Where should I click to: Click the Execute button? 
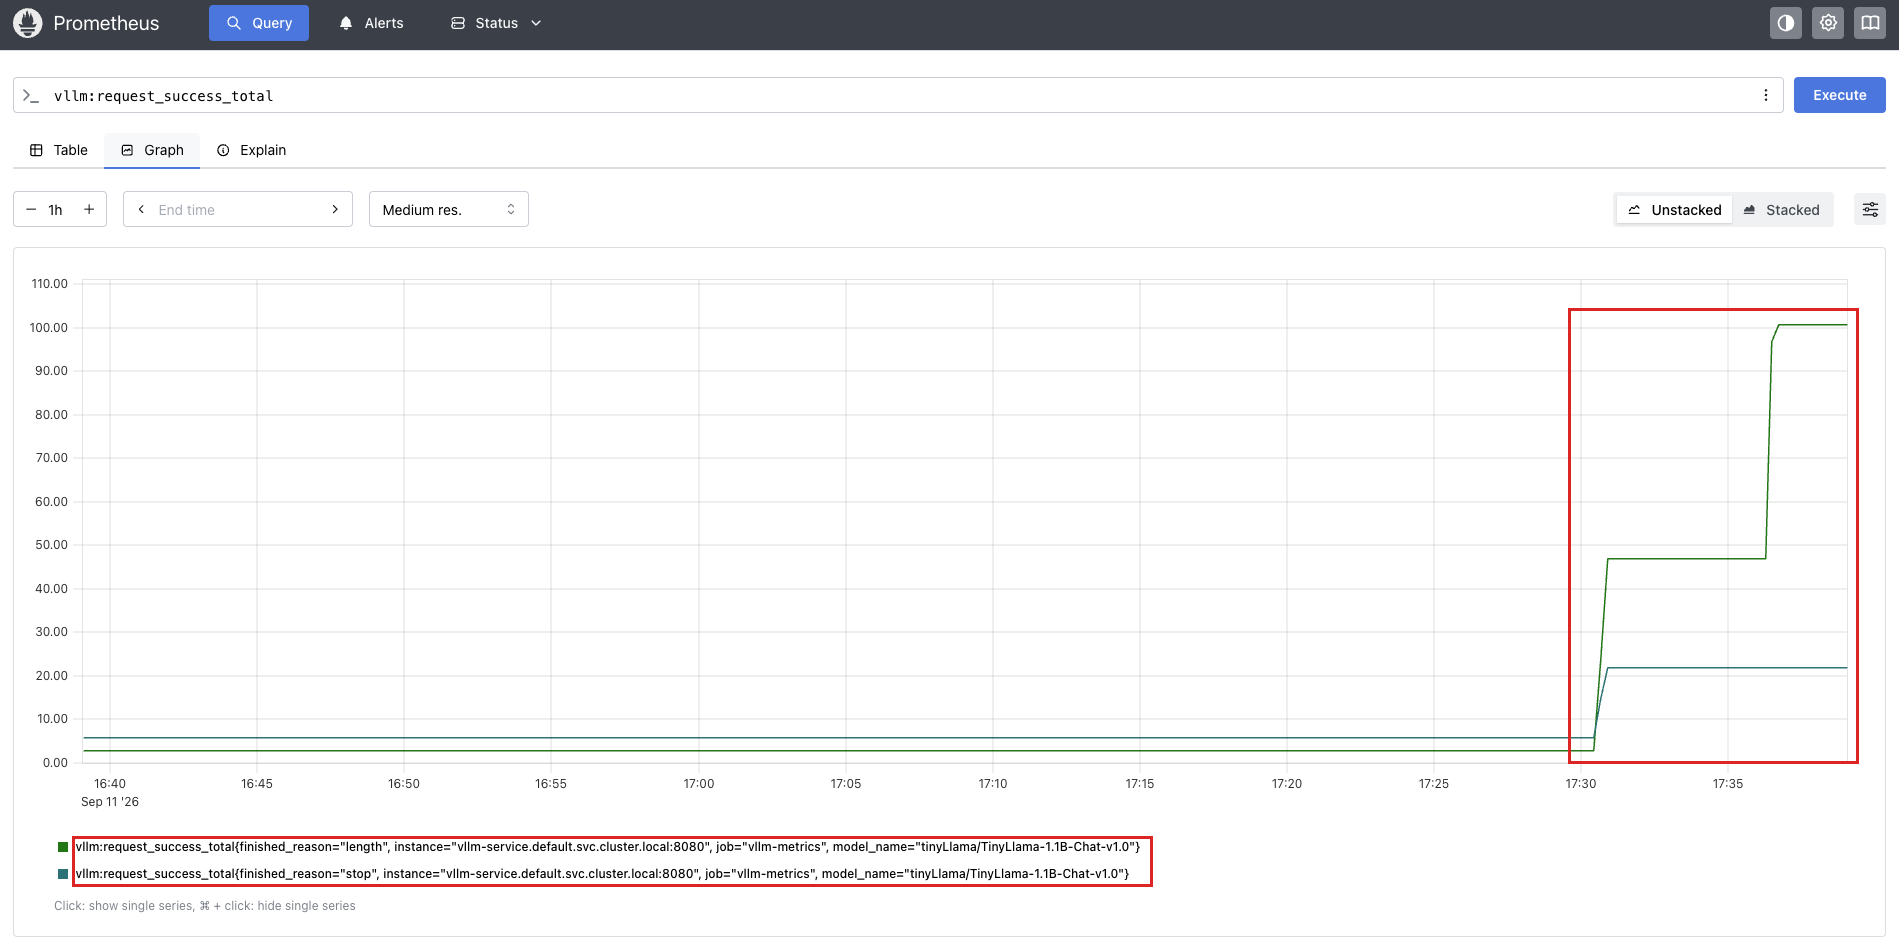(1839, 95)
